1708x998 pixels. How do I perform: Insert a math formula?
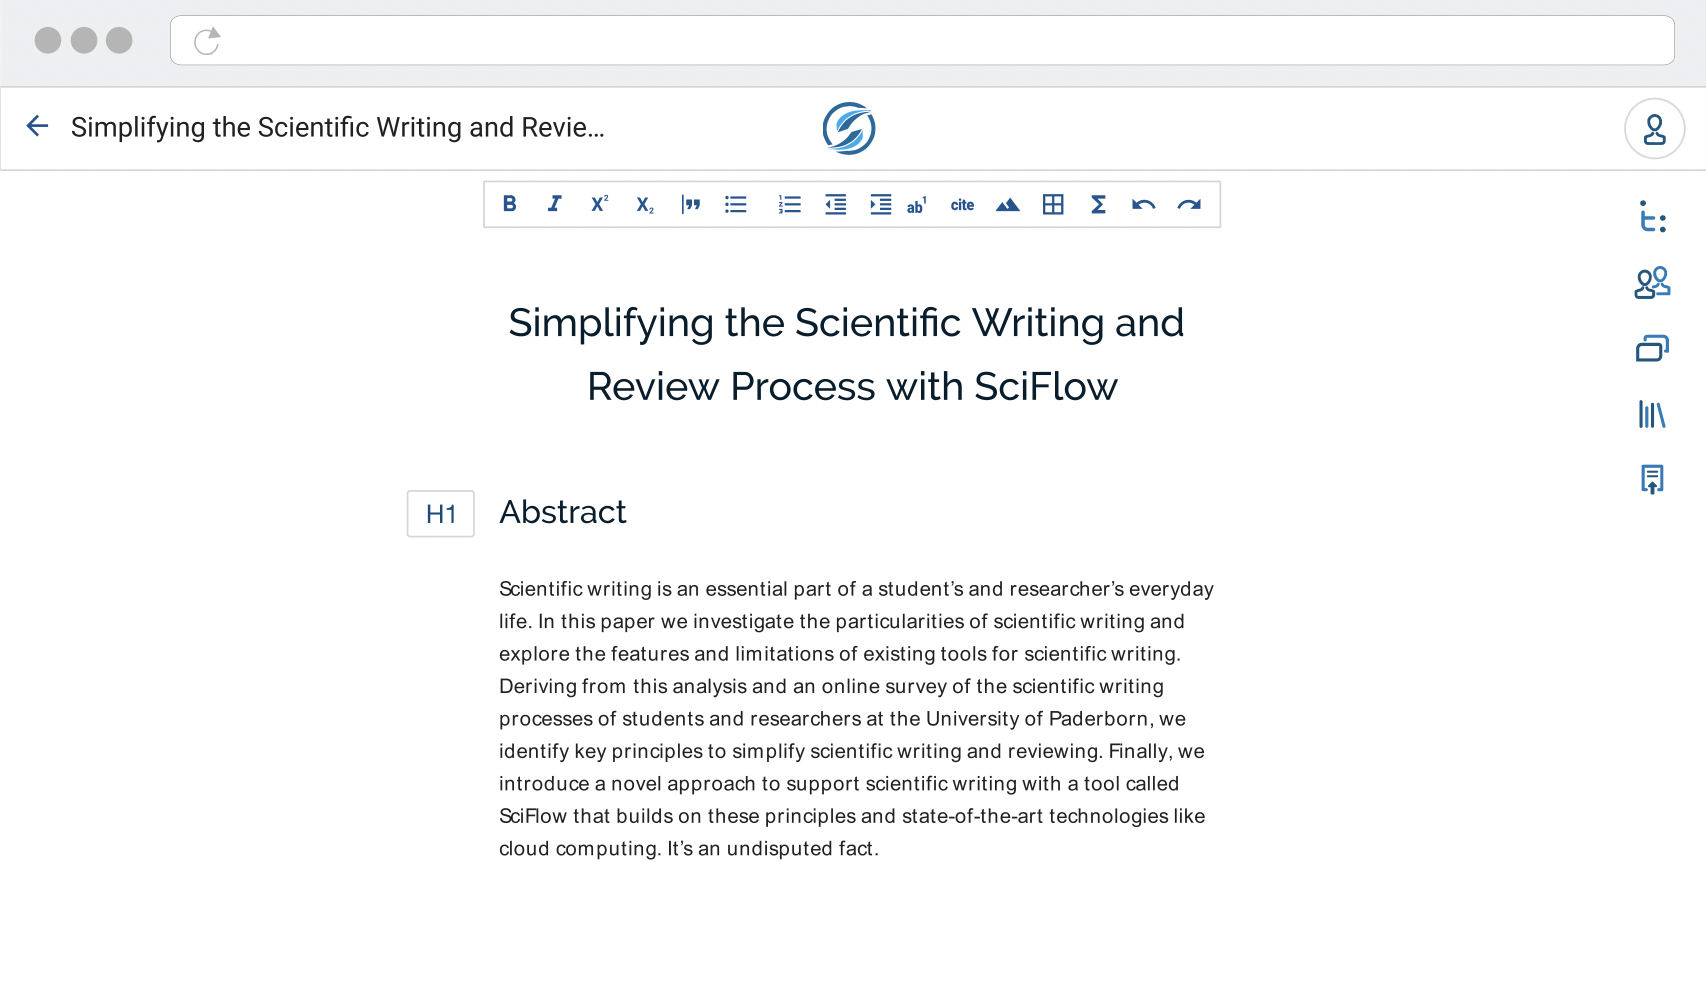[1097, 204]
